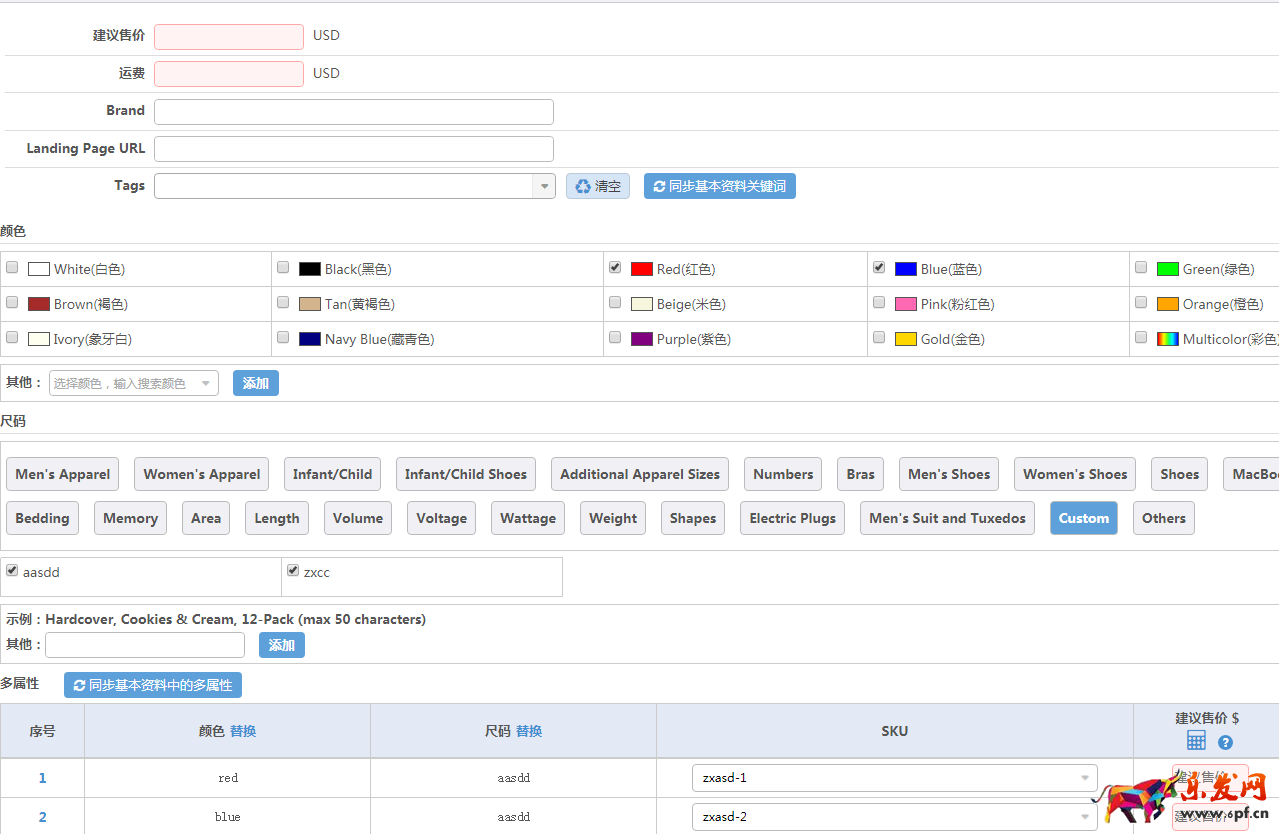This screenshot has height=834, width=1279.
Task: Focus the Landing Page URL input field
Action: 353,149
